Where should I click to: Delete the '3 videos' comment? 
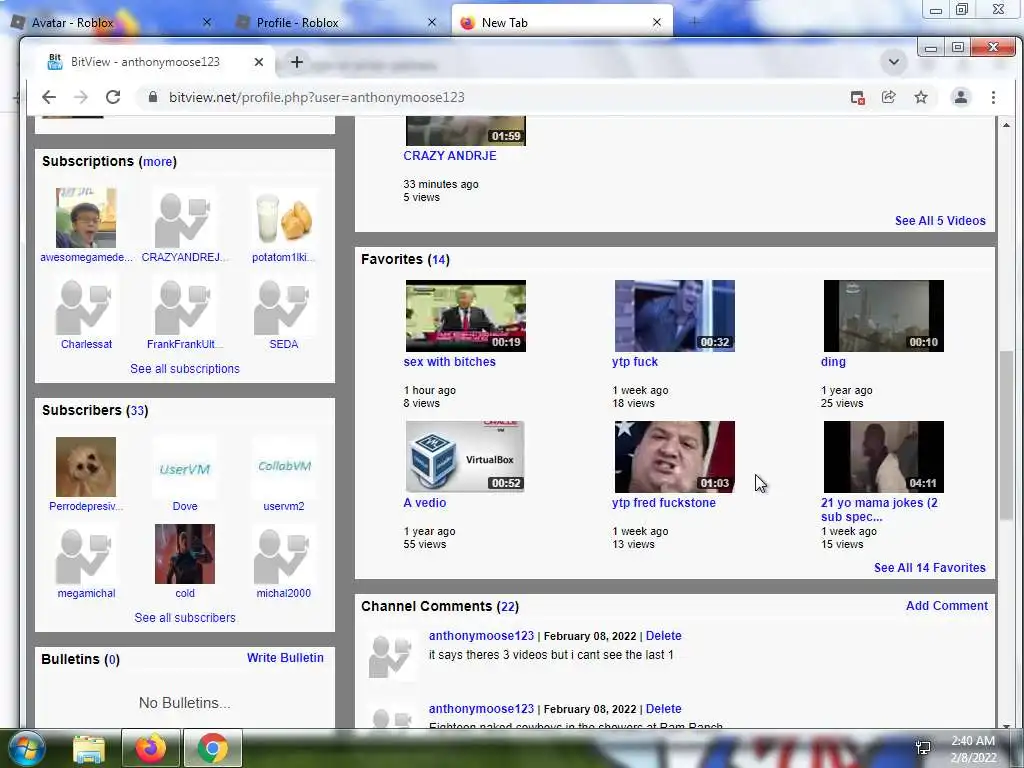click(x=664, y=636)
